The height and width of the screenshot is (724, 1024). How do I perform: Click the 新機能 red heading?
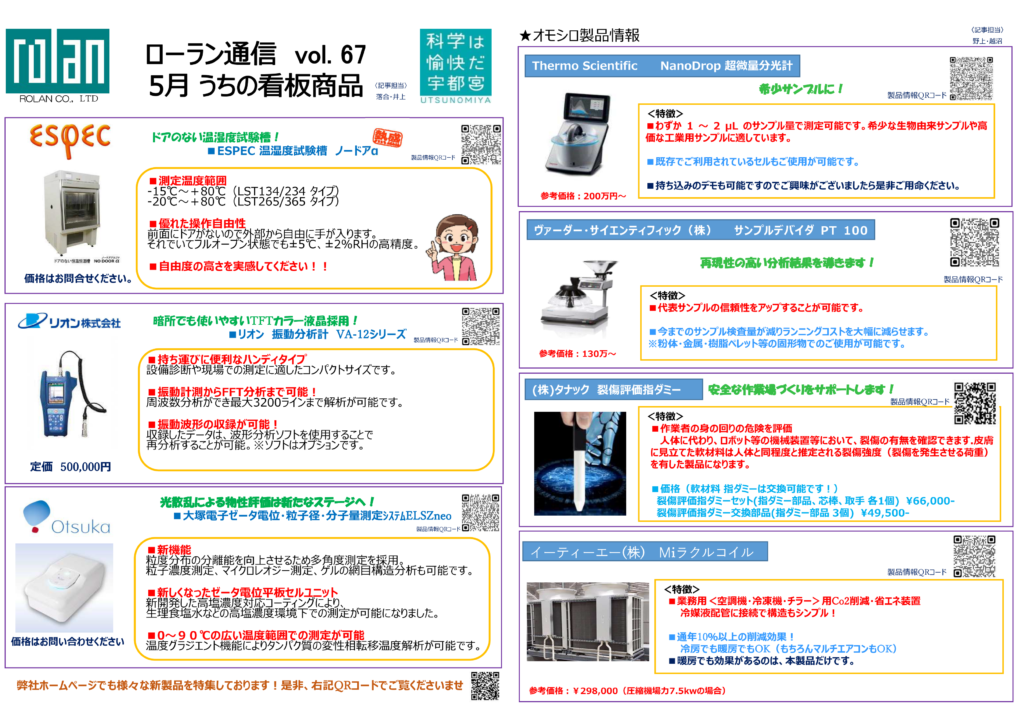pos(170,550)
